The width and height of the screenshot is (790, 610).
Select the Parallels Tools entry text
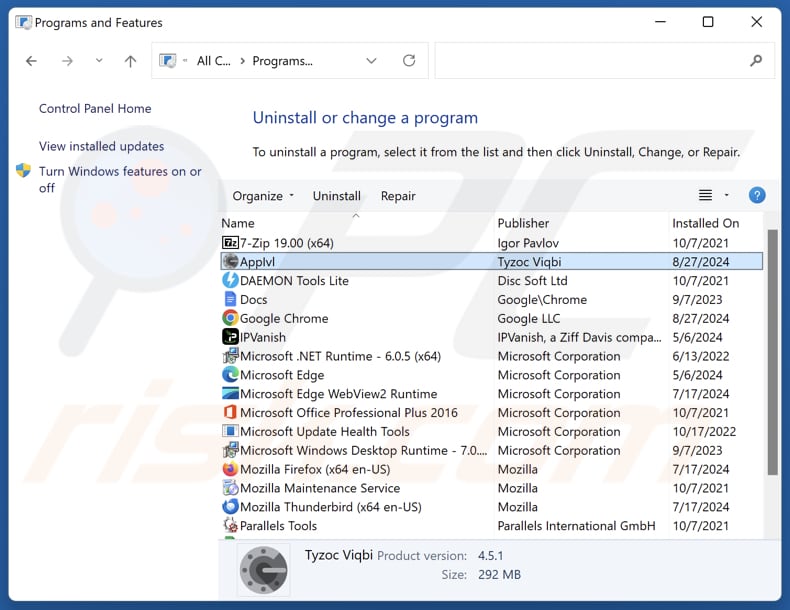coord(278,526)
